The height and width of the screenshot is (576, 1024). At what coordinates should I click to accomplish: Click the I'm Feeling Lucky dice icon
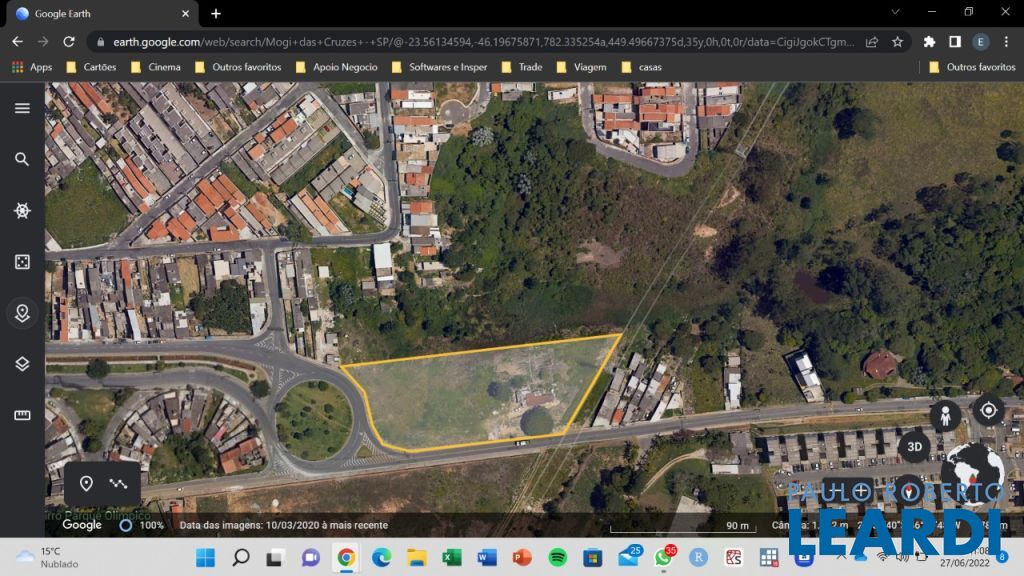click(22, 262)
